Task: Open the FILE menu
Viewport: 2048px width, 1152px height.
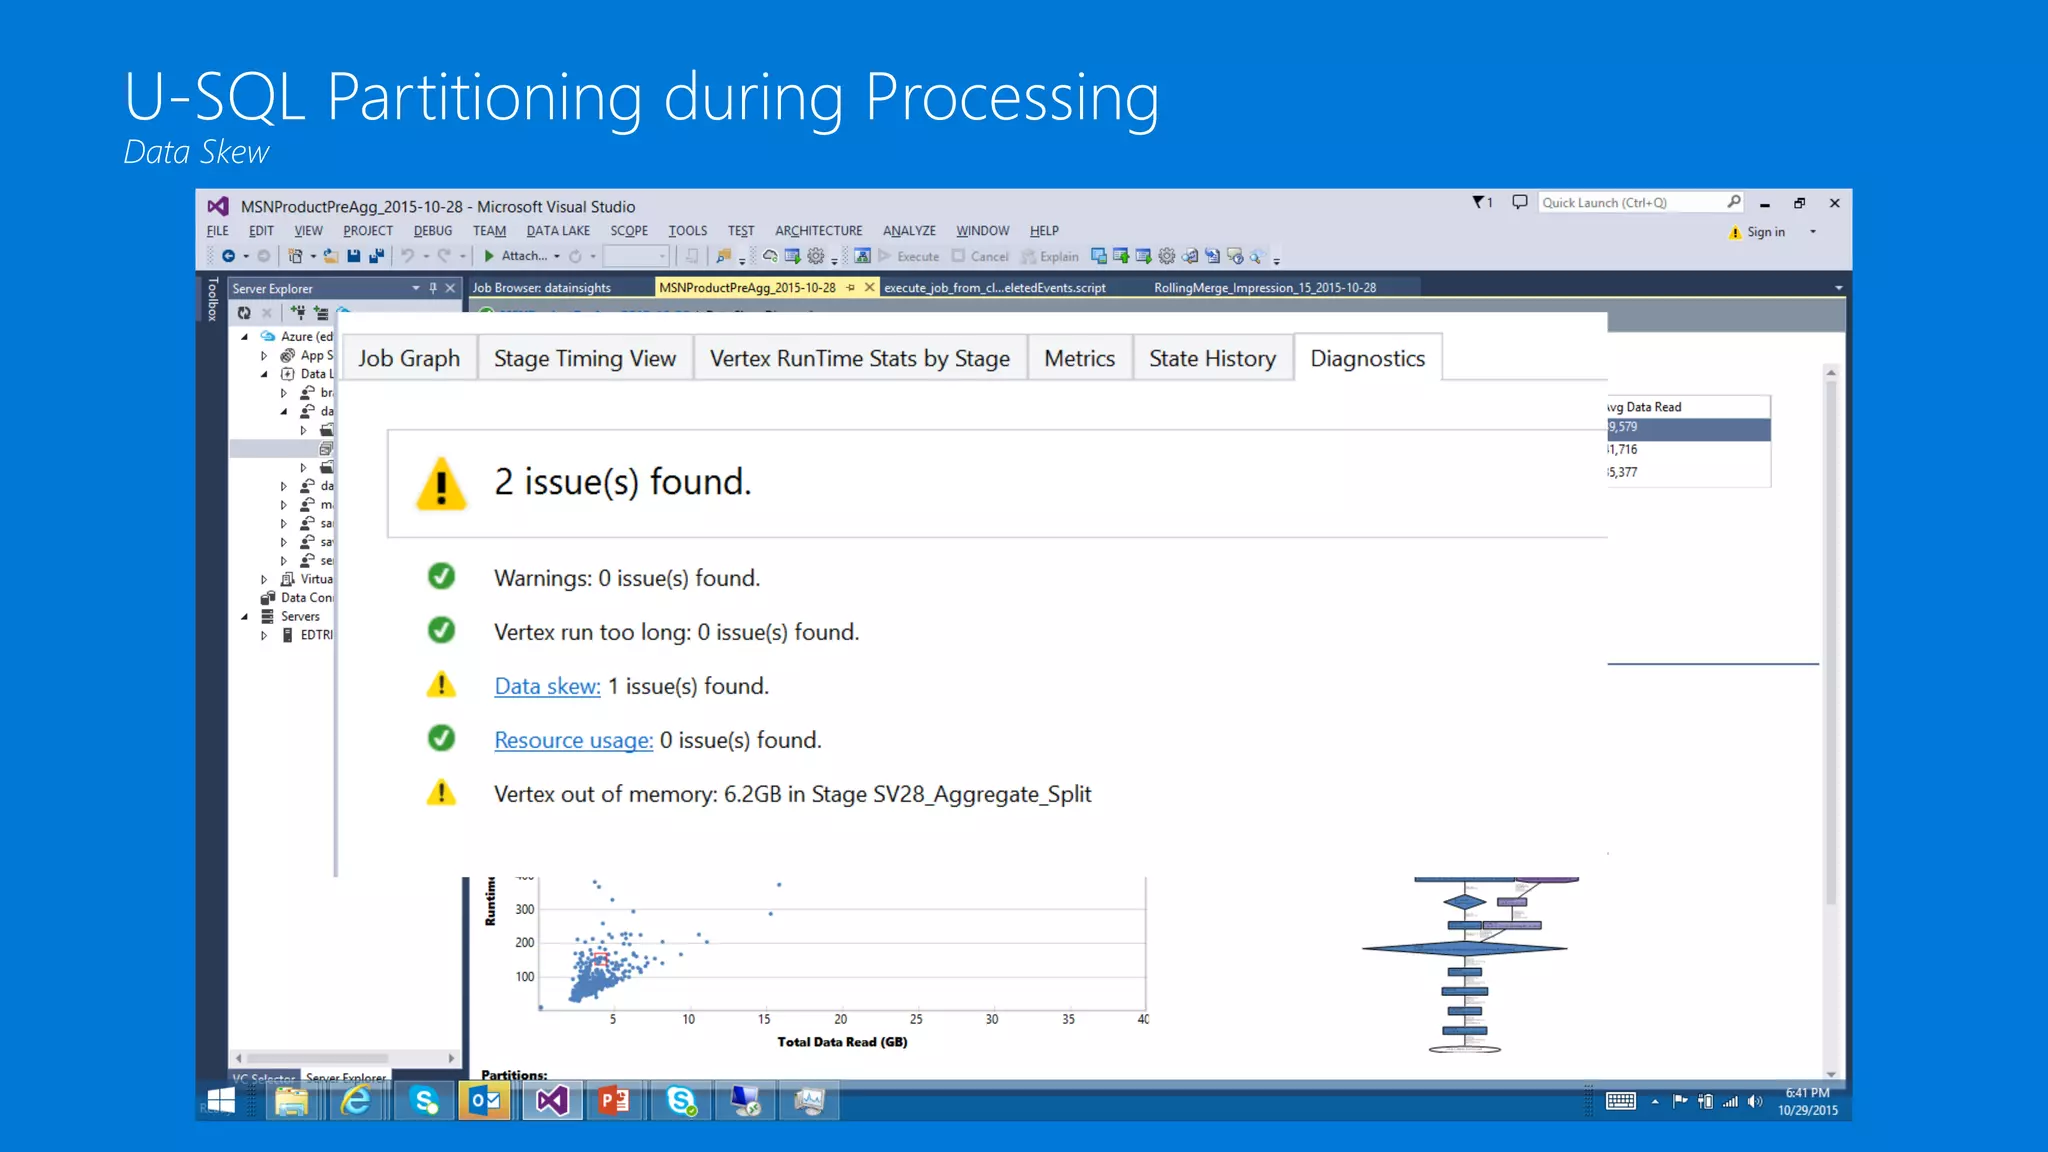Action: 218,231
